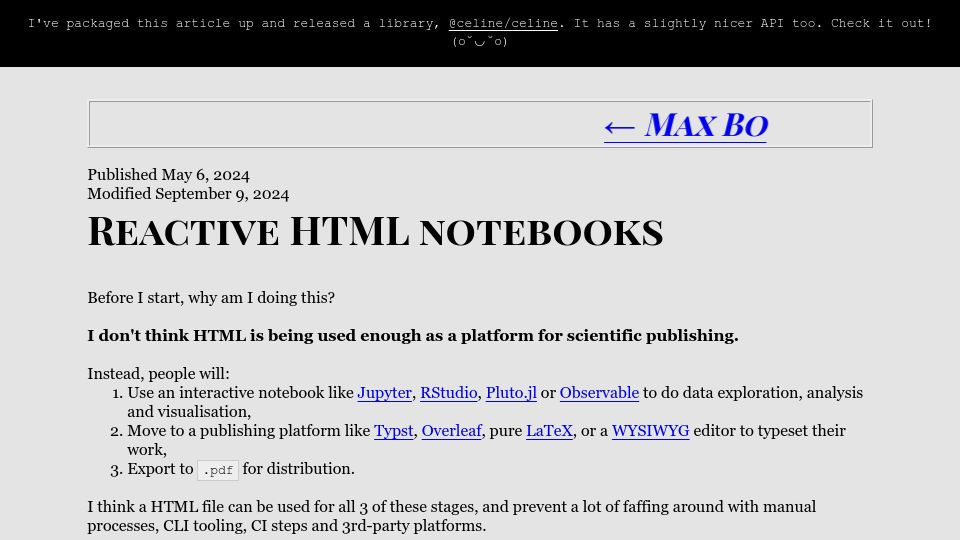Open the Jupyter link
Screen dimensions: 960x540
point(384,393)
